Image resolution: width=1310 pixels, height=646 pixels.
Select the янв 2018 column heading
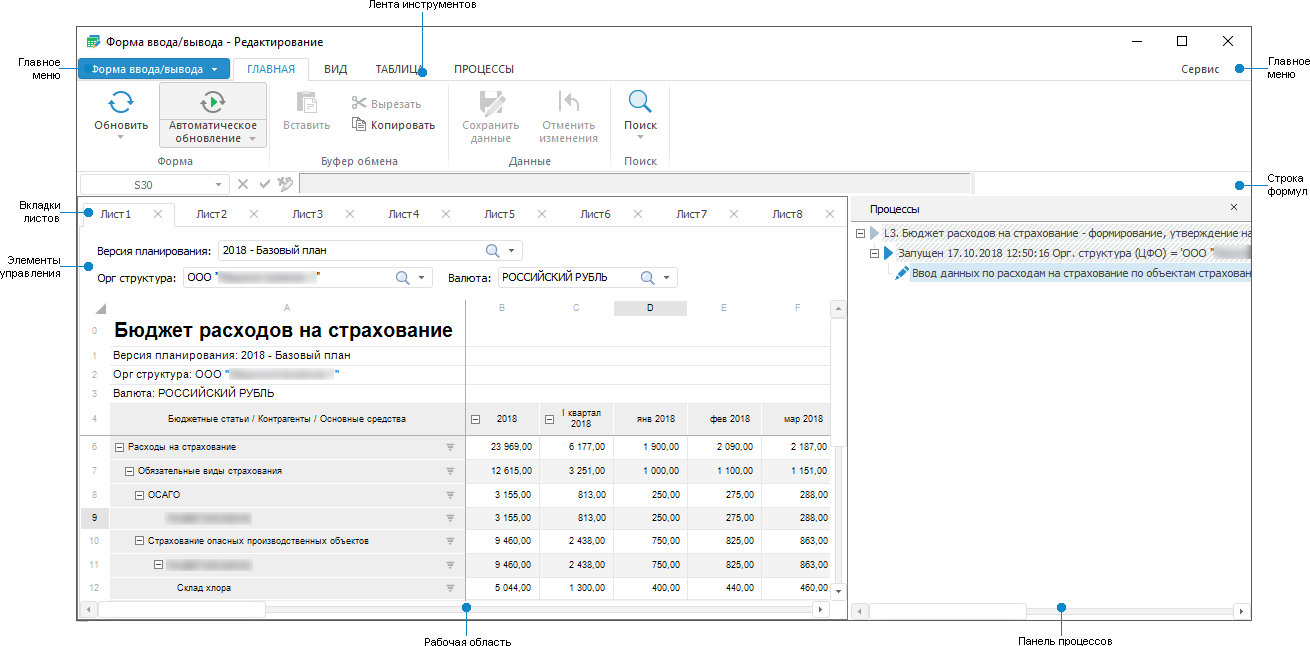coord(650,419)
